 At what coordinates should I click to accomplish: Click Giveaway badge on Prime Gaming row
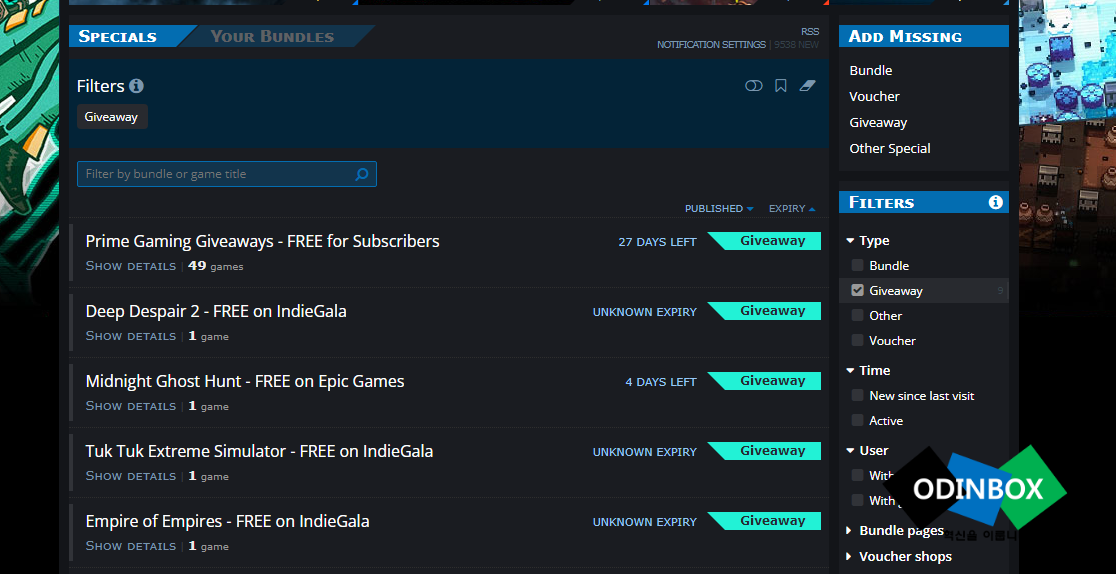[x=764, y=241]
